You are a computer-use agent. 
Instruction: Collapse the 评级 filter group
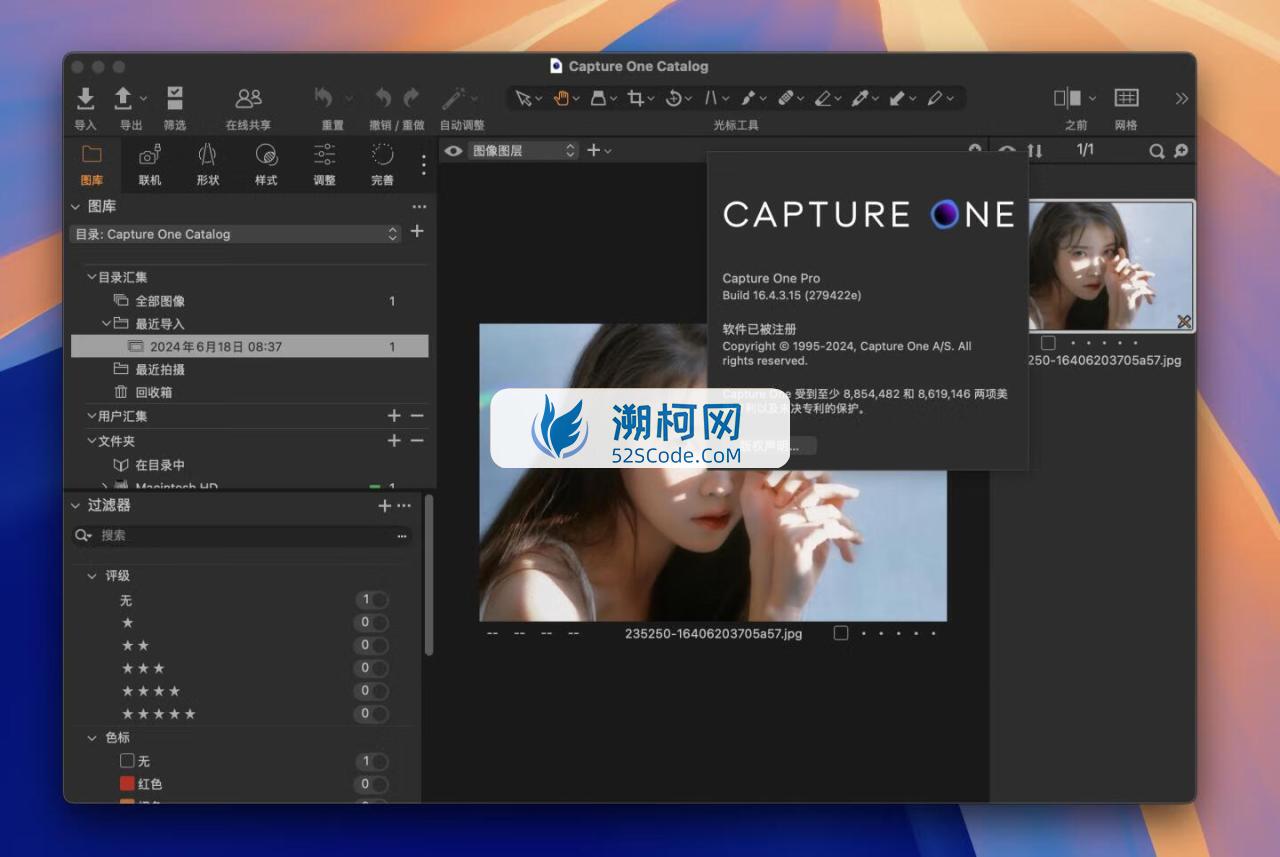[x=92, y=576]
